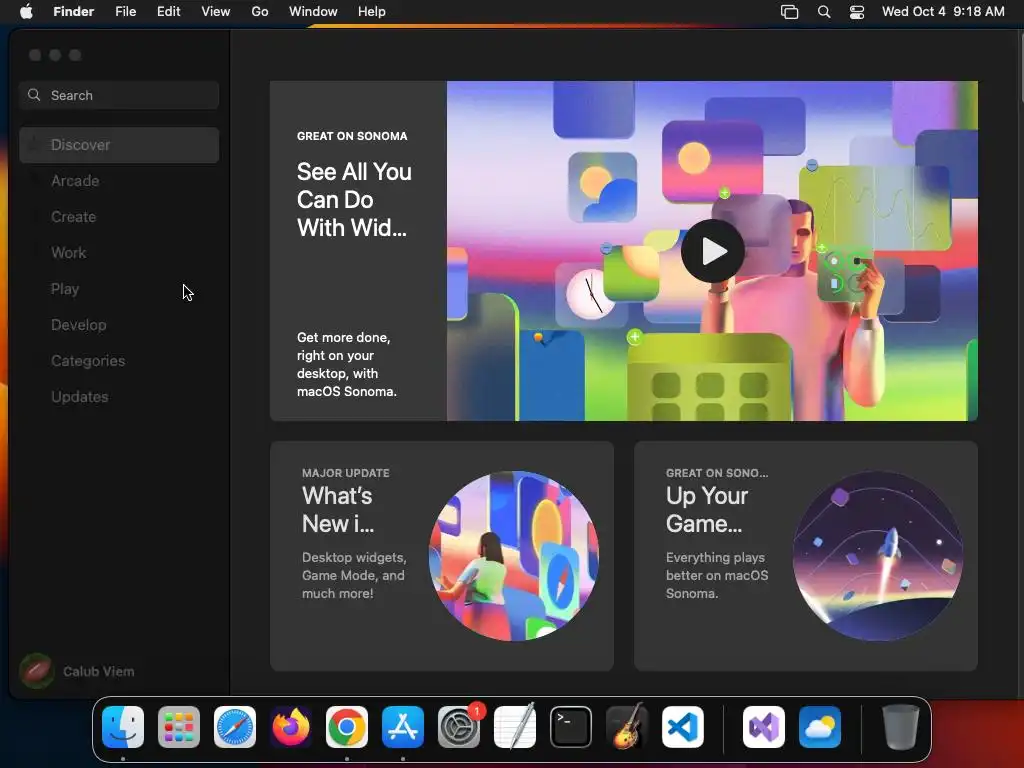The height and width of the screenshot is (768, 1024).
Task: Launch Firefox from the dock
Action: point(291,727)
